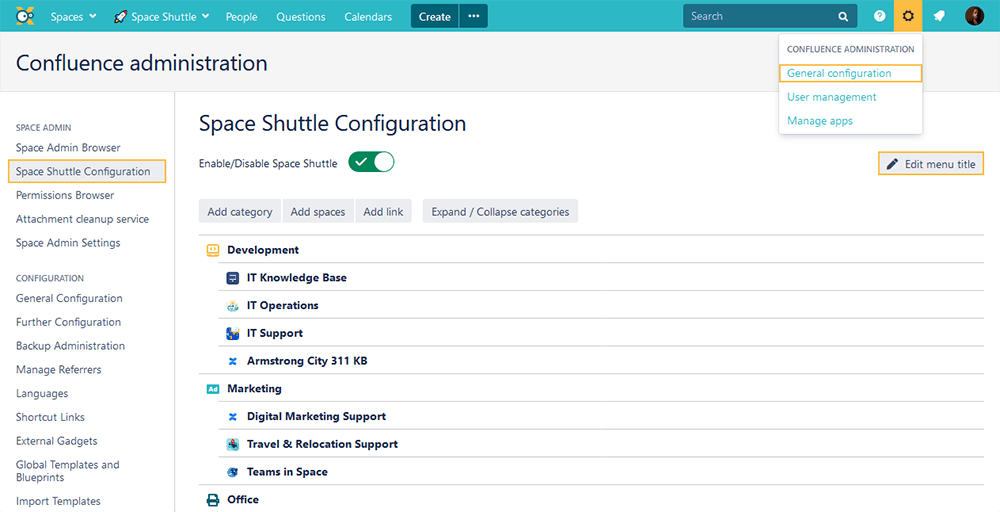Click the Create button
The width and height of the screenshot is (1000, 512).
(435, 16)
